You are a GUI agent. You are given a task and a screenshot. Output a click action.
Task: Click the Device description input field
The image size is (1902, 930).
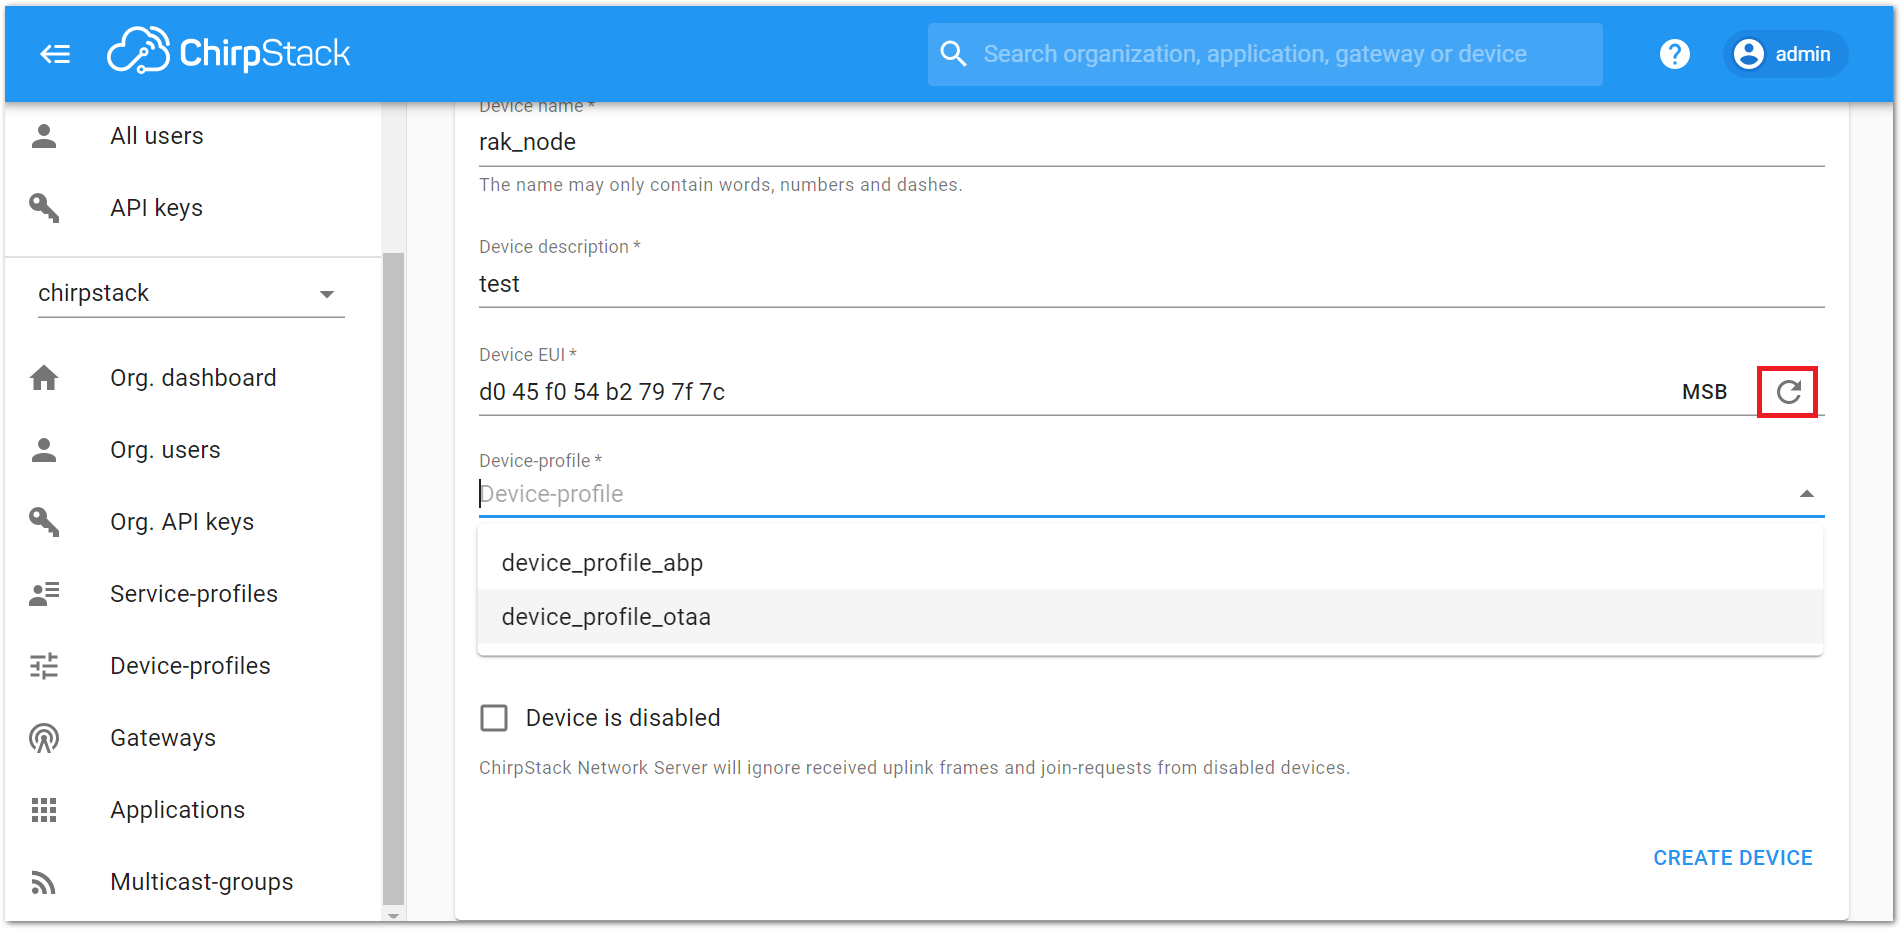(x=1151, y=284)
